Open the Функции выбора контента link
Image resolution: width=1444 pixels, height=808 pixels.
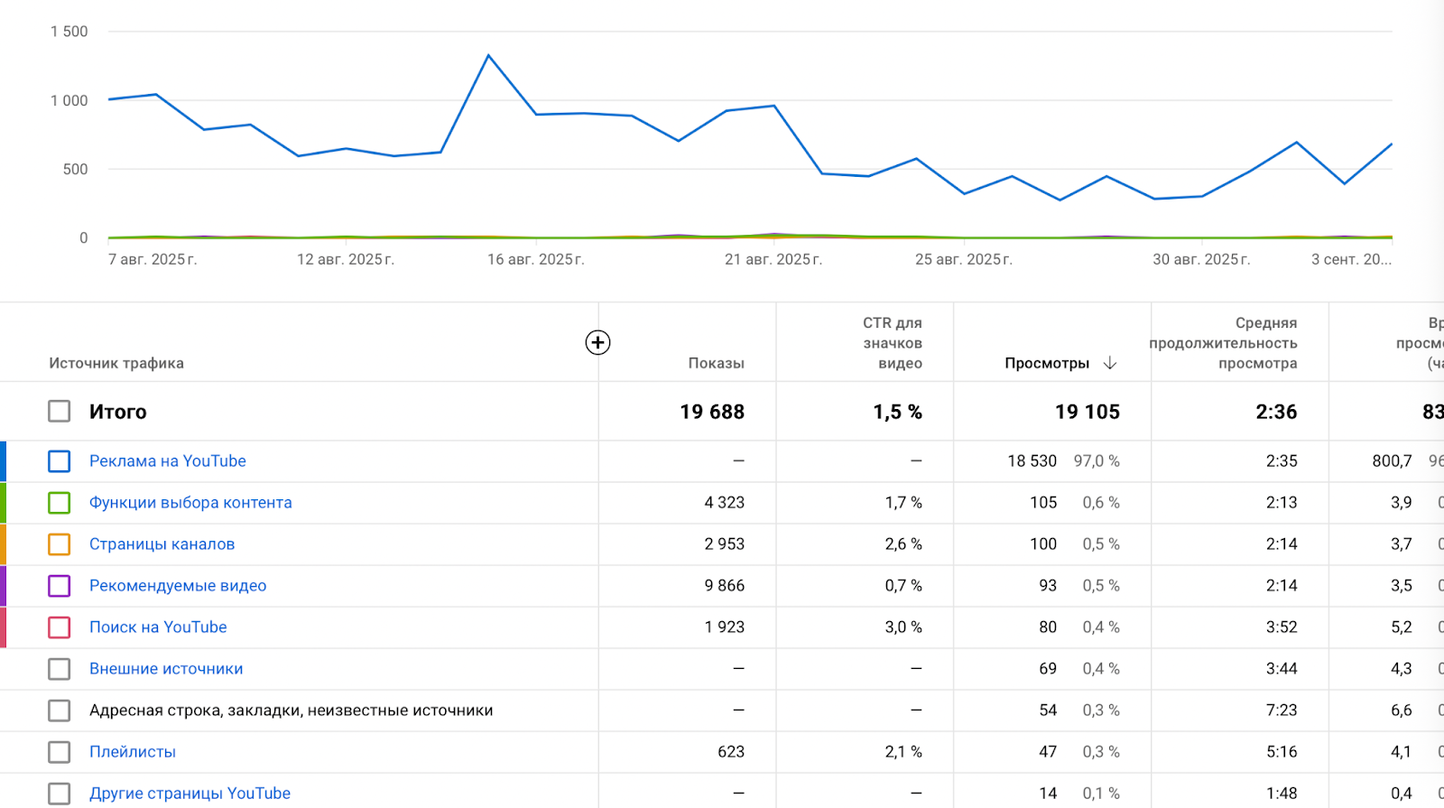[190, 503]
